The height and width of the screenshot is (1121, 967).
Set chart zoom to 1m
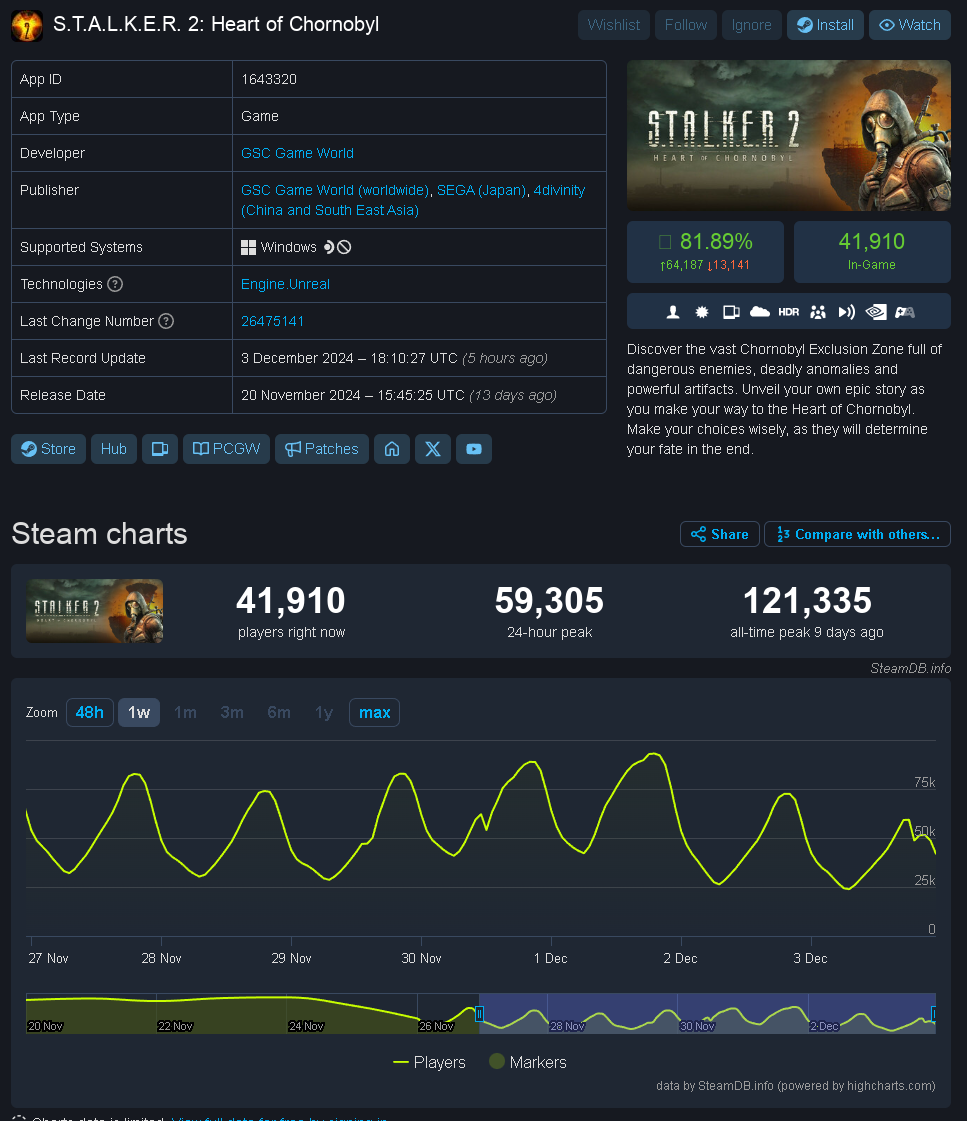pos(185,713)
